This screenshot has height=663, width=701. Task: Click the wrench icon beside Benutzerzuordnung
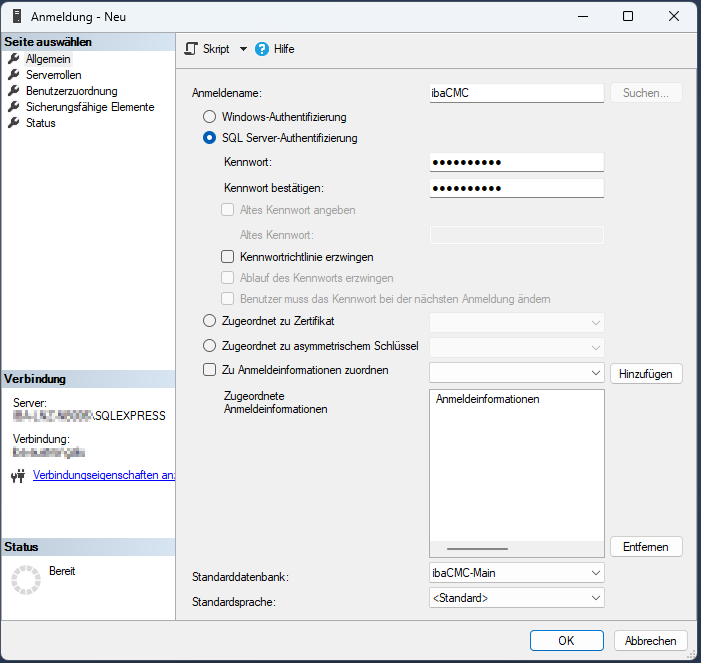point(14,91)
